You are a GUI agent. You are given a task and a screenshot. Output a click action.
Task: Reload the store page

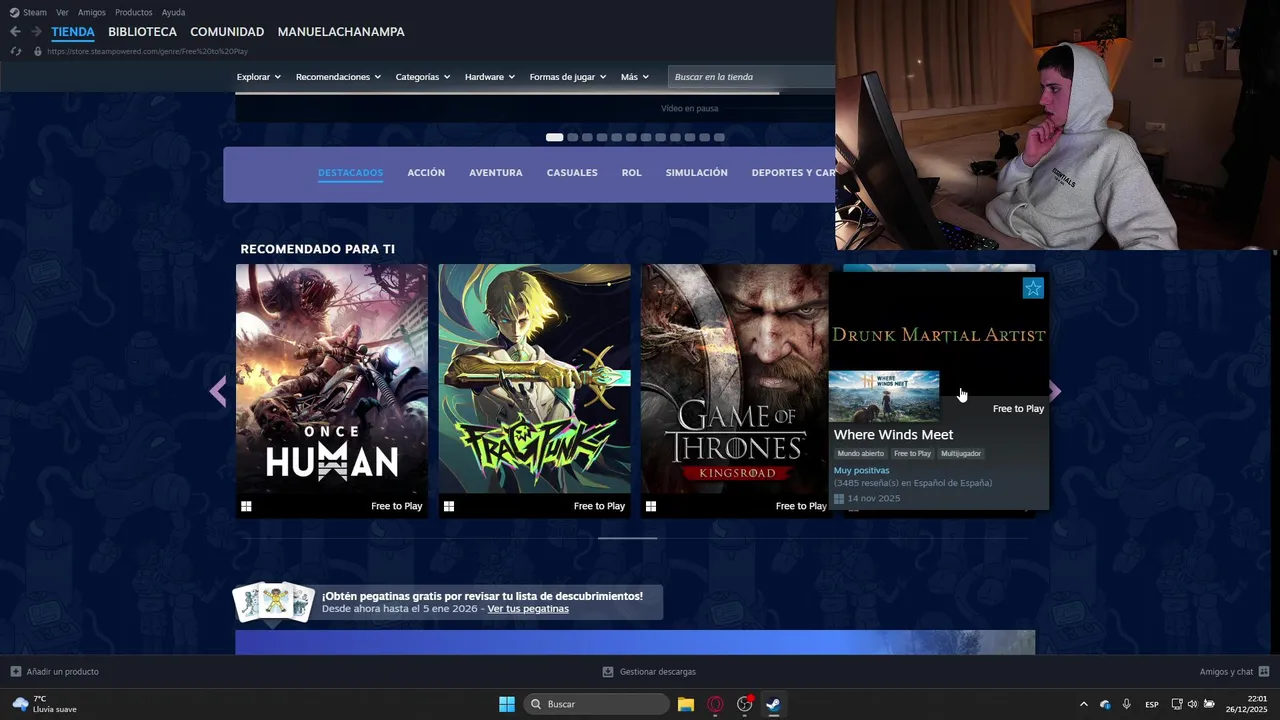16,51
